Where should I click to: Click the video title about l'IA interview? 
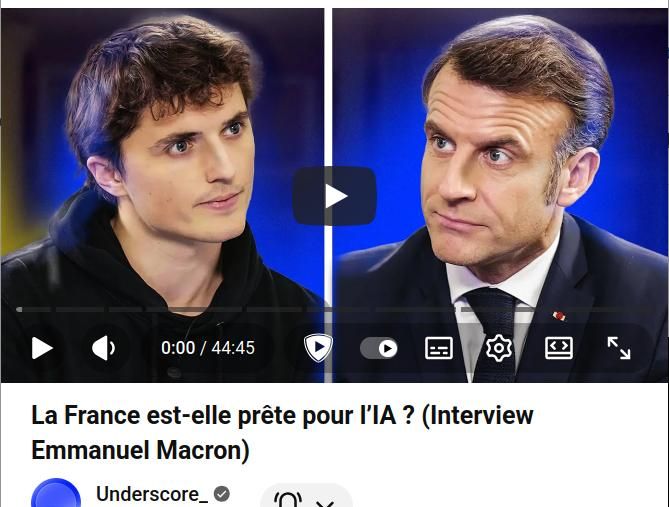tap(282, 433)
